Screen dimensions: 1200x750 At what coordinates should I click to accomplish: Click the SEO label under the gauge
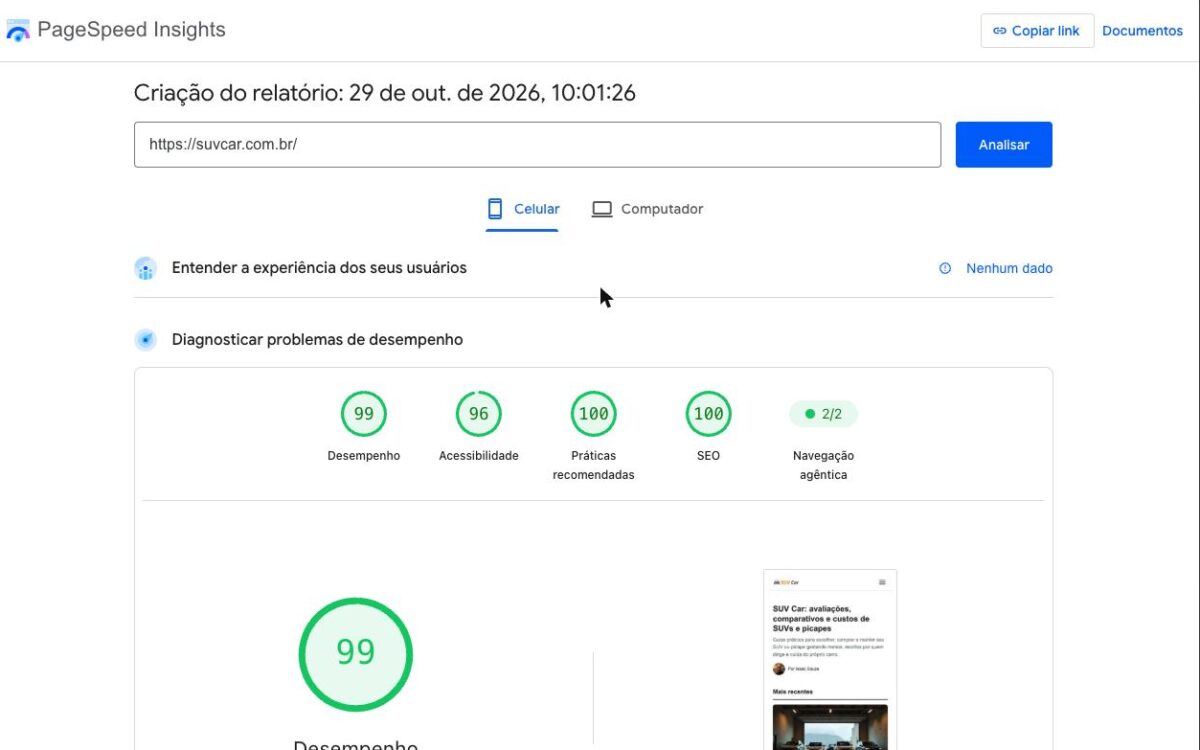708,456
